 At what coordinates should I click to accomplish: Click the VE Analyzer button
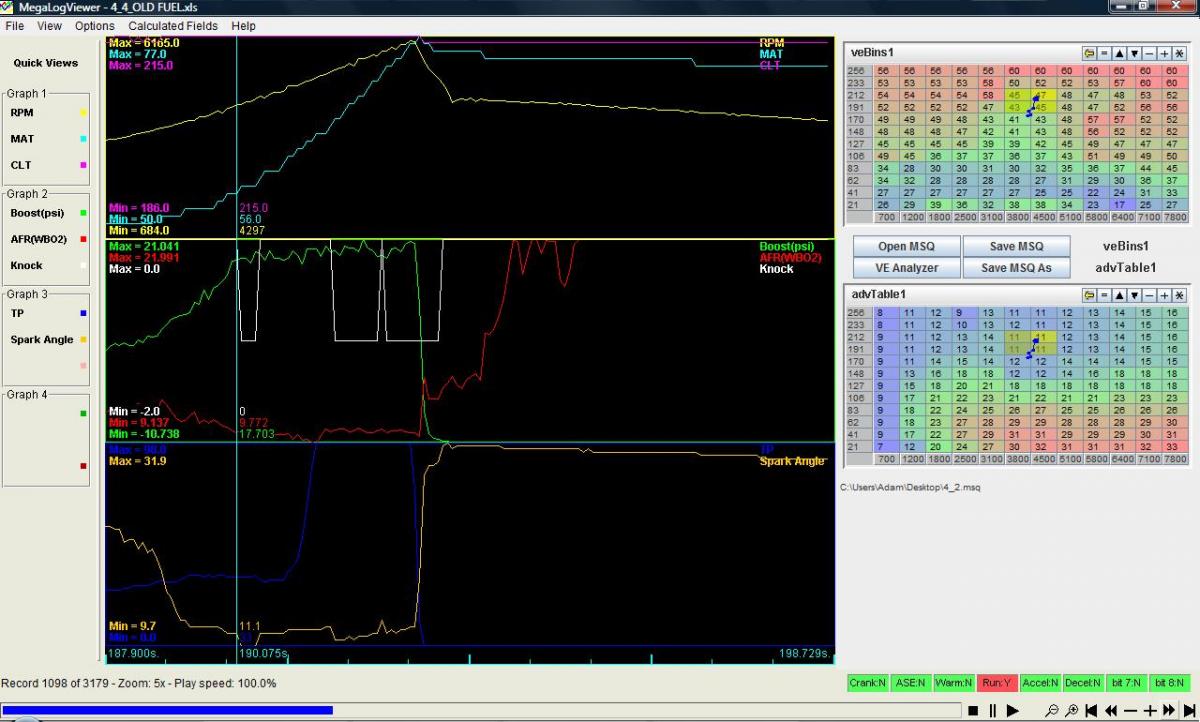906,268
